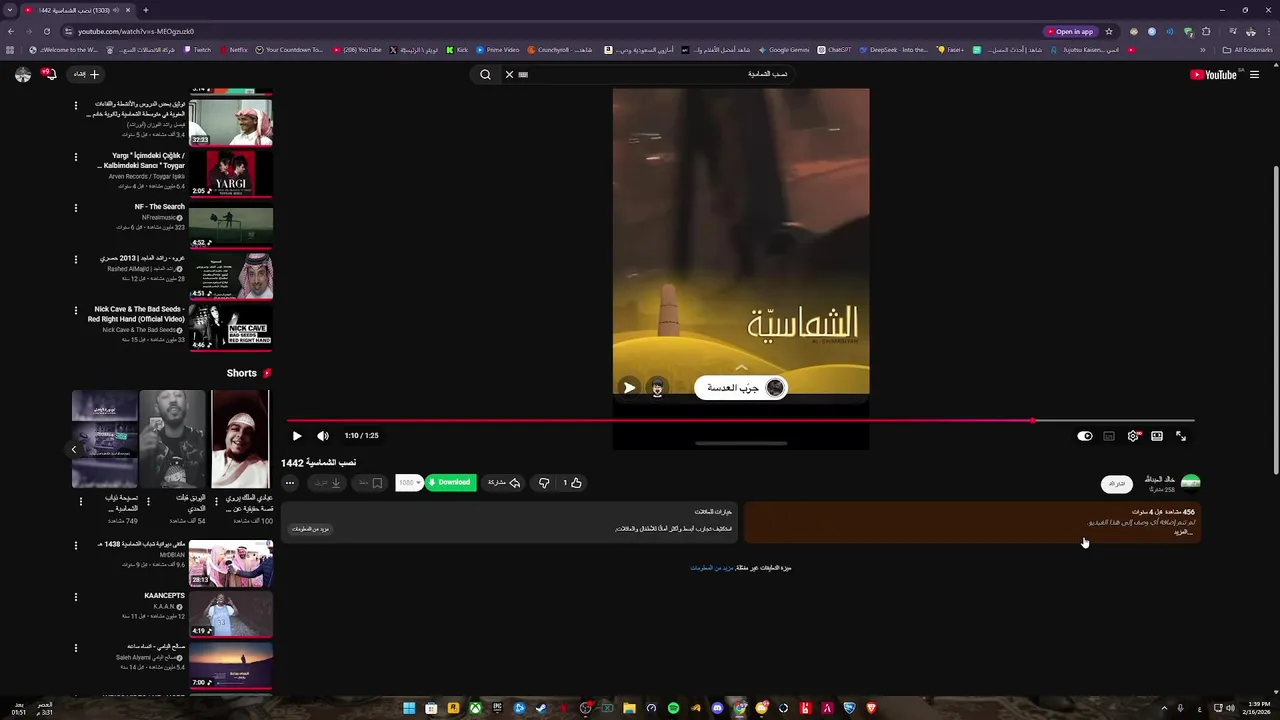The width and height of the screenshot is (1280, 720).
Task: Click the subscribe (اشتراك) button
Action: (1117, 484)
